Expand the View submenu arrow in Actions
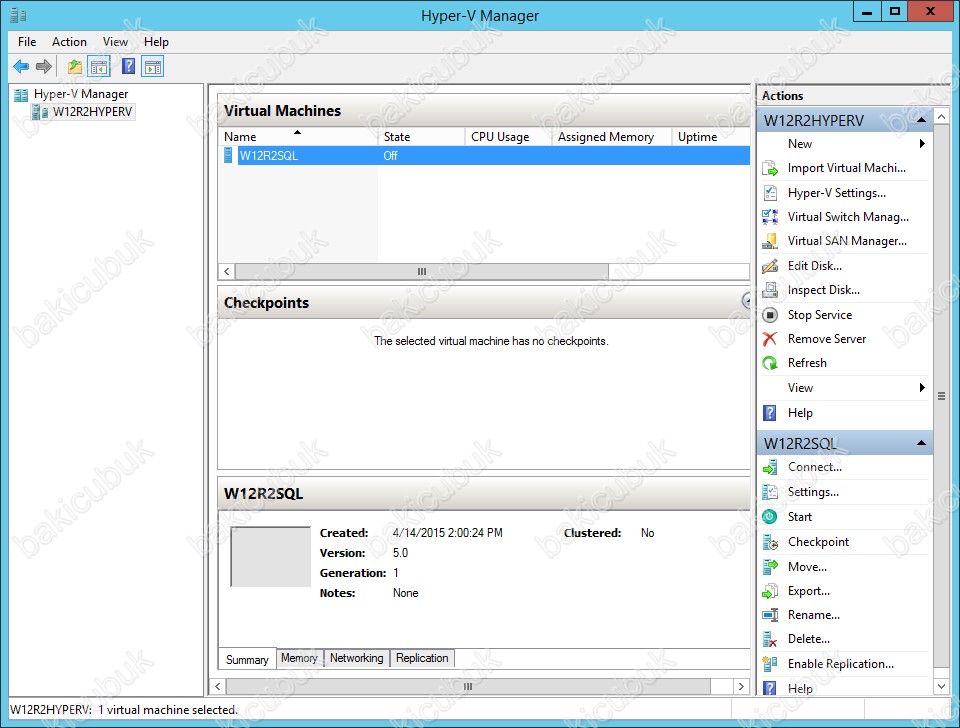The image size is (960, 728). 922,388
